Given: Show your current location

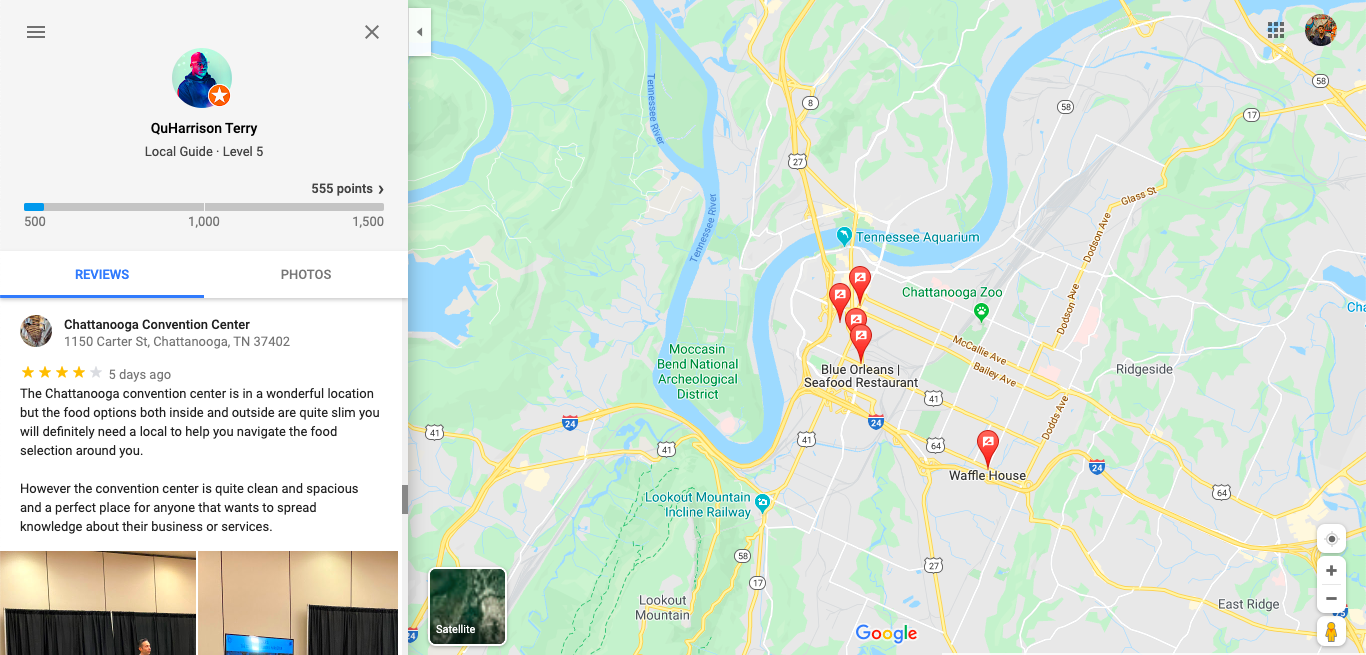Looking at the screenshot, I should [1331, 539].
